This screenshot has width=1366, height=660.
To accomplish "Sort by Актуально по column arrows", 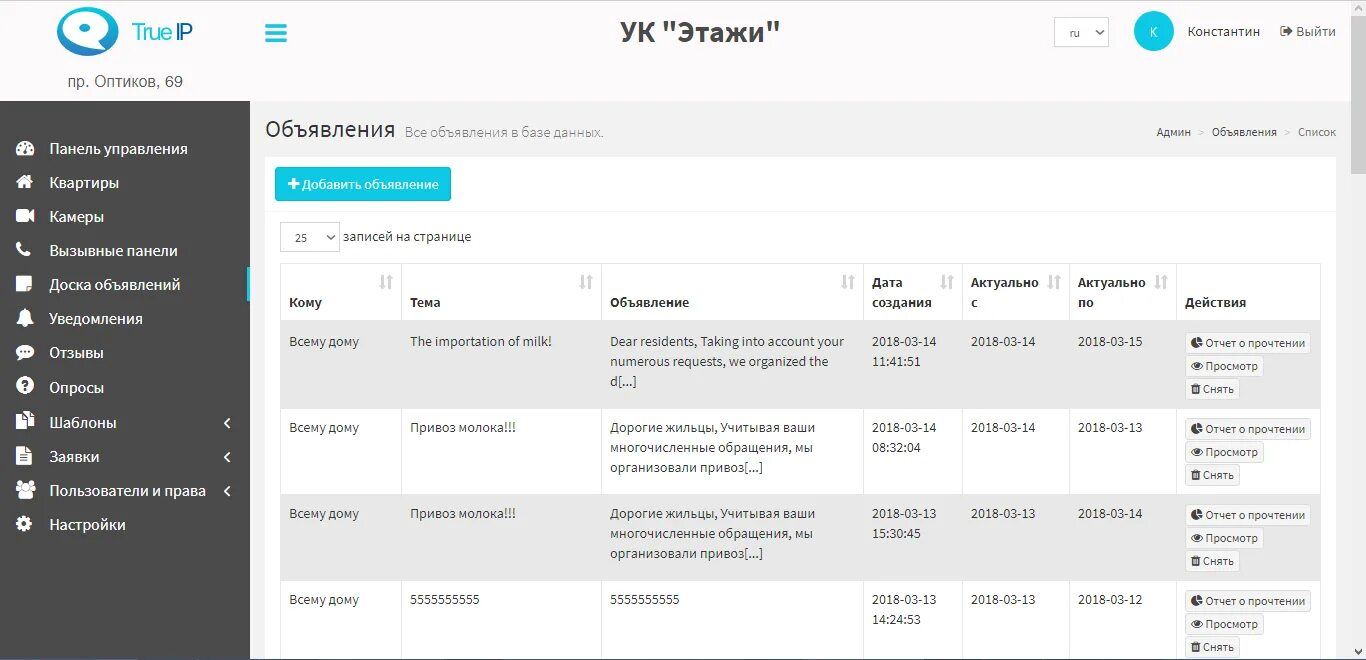I will tap(1161, 282).
